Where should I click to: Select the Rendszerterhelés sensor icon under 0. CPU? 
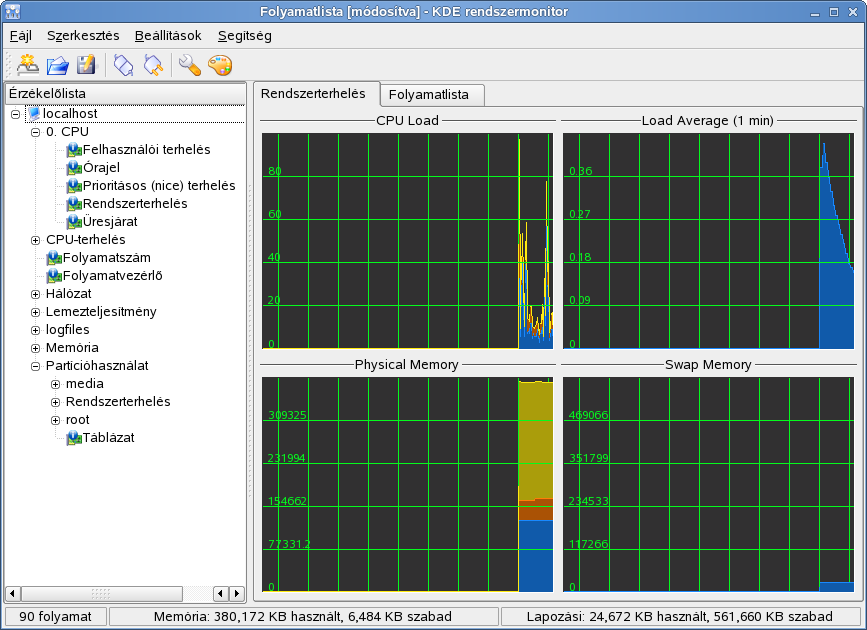tap(74, 204)
